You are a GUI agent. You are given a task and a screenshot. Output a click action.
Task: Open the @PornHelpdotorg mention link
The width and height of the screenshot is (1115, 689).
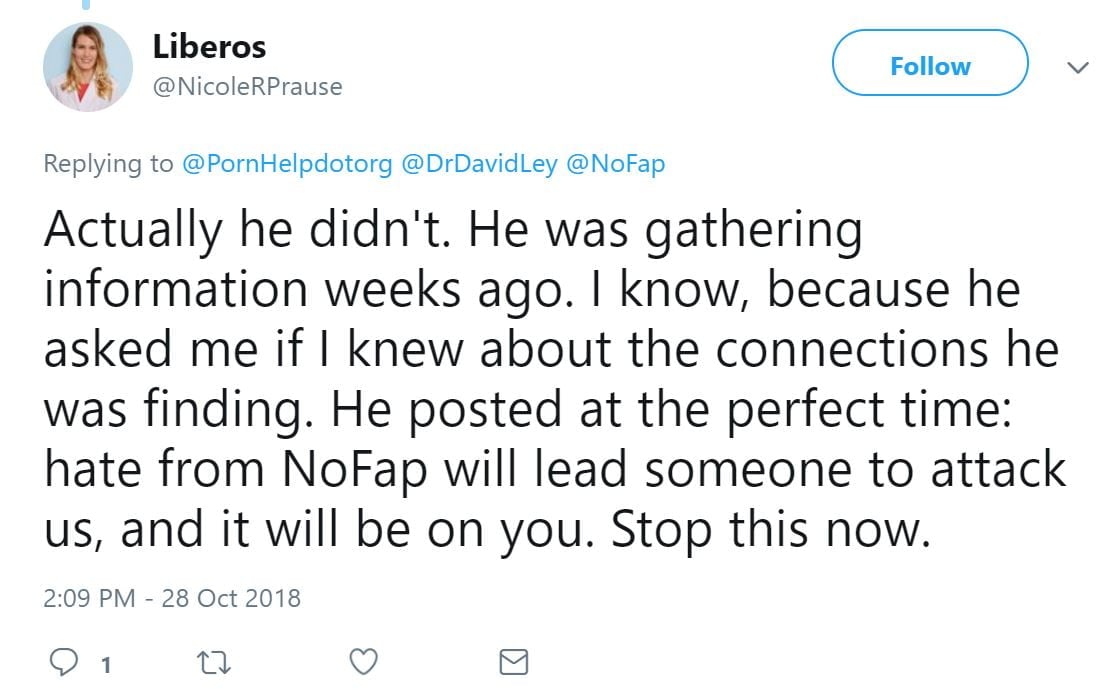[x=287, y=164]
